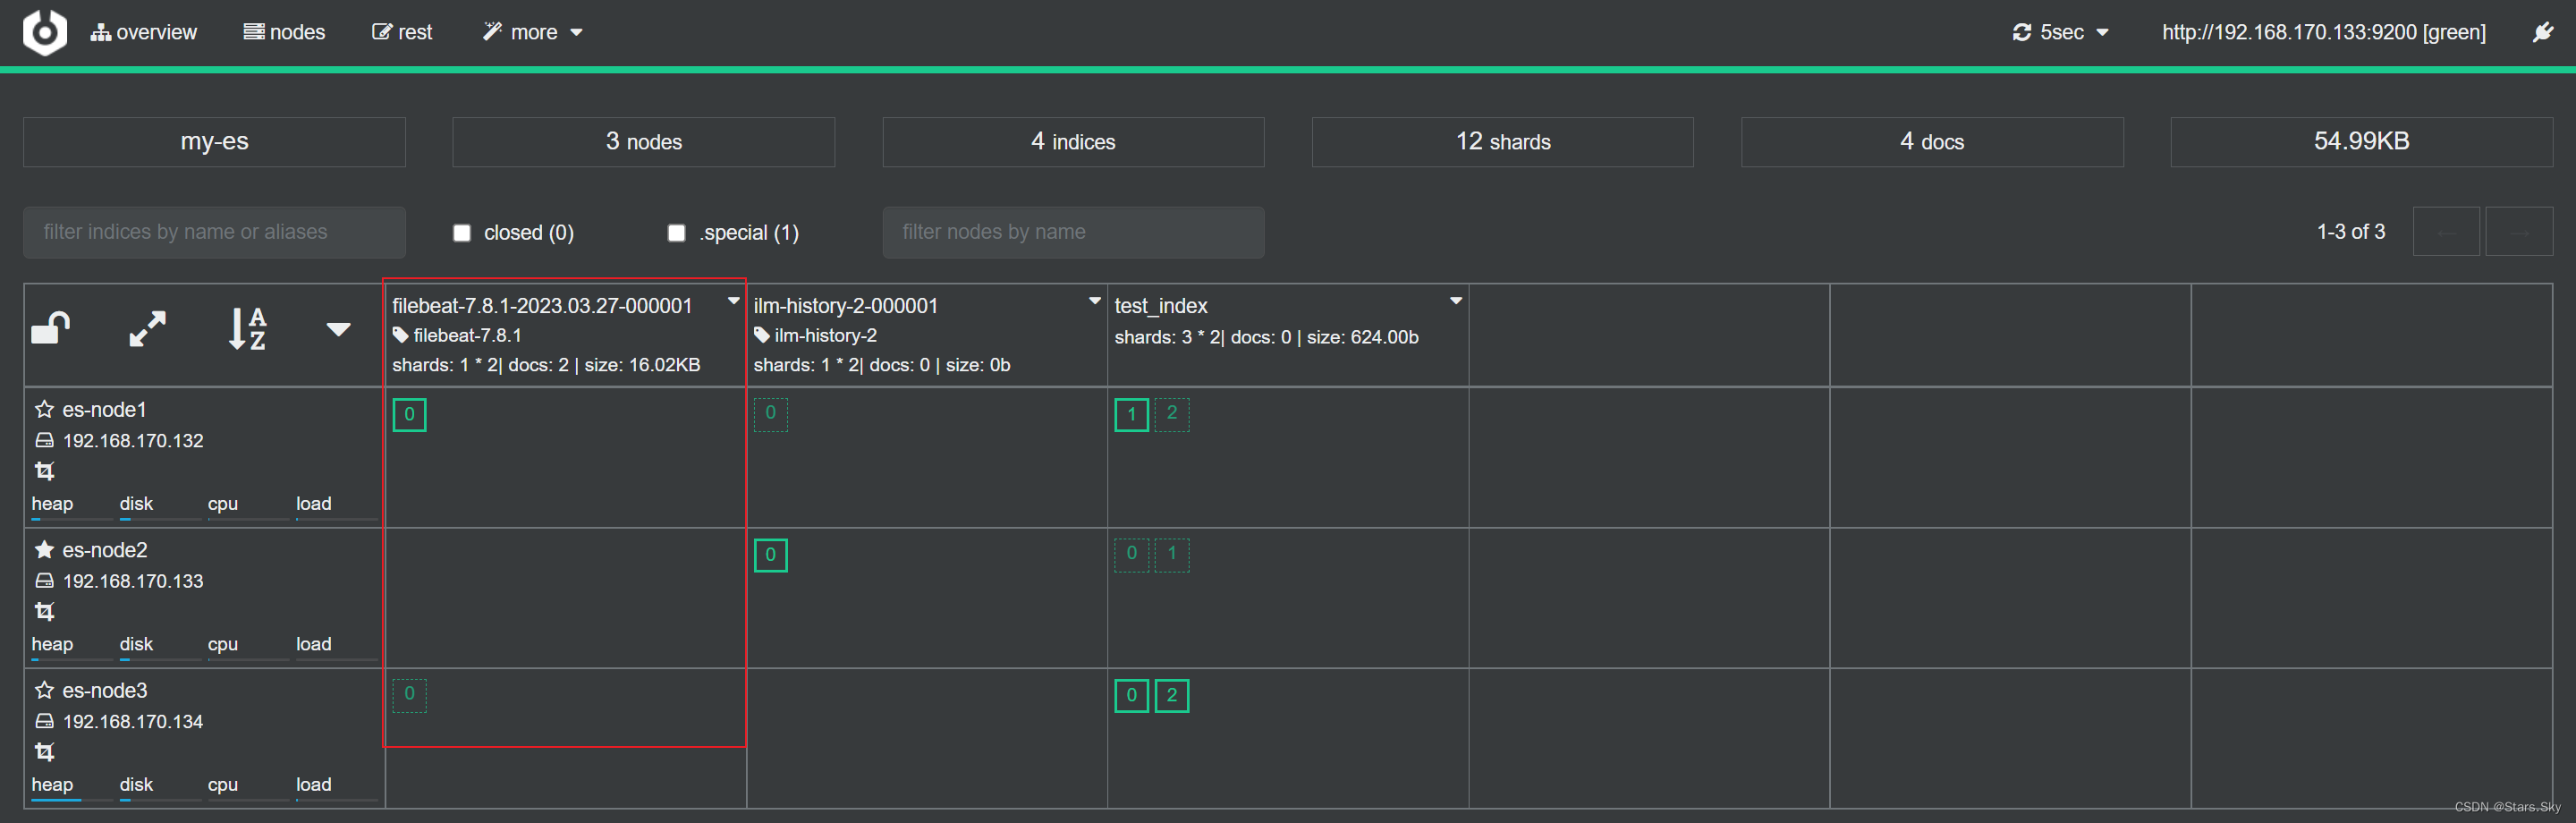Click the hard drive icon beside 192.168.170.134

pyautogui.click(x=45, y=721)
